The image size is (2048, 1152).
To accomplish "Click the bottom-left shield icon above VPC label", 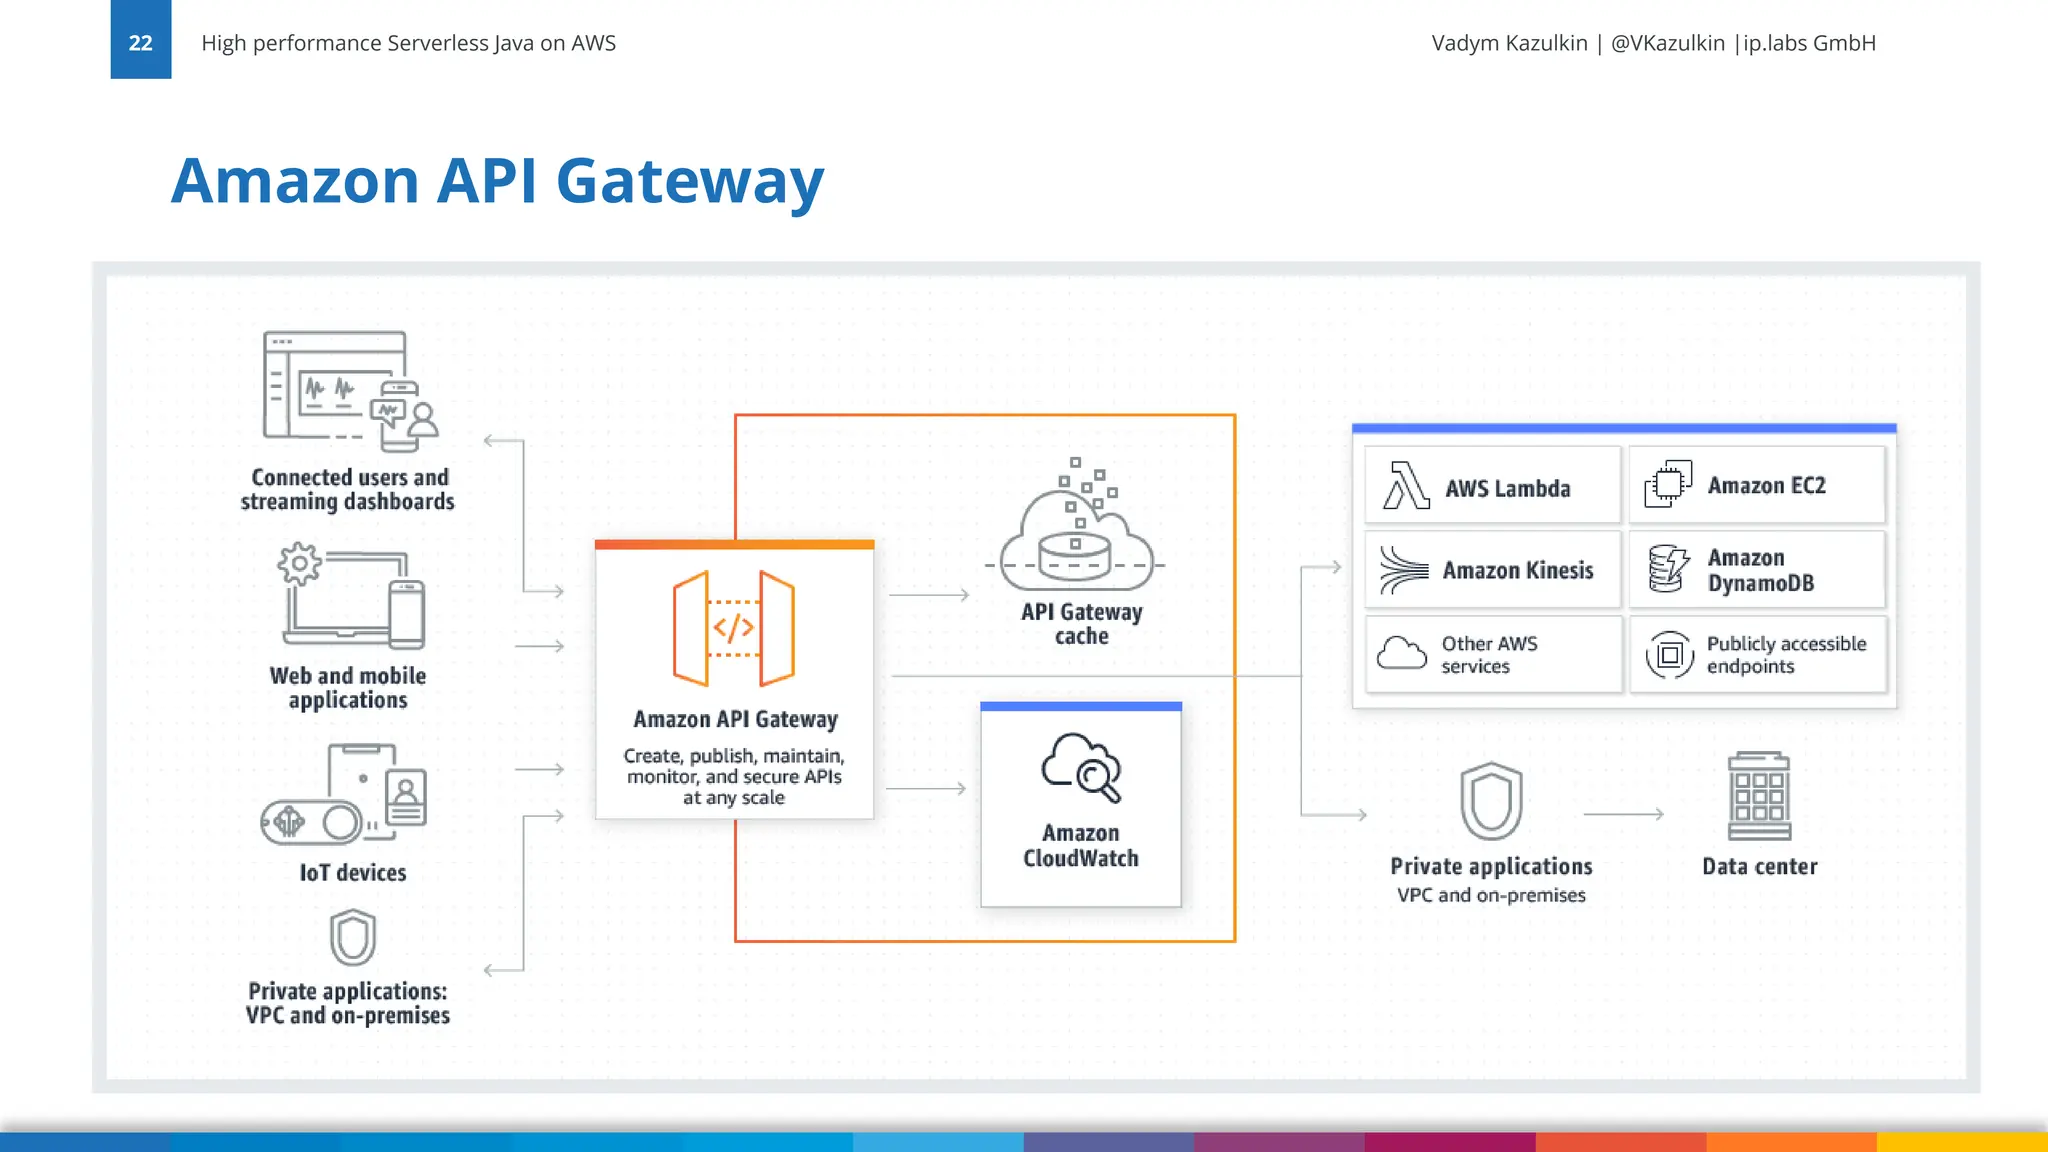I will tap(352, 937).
